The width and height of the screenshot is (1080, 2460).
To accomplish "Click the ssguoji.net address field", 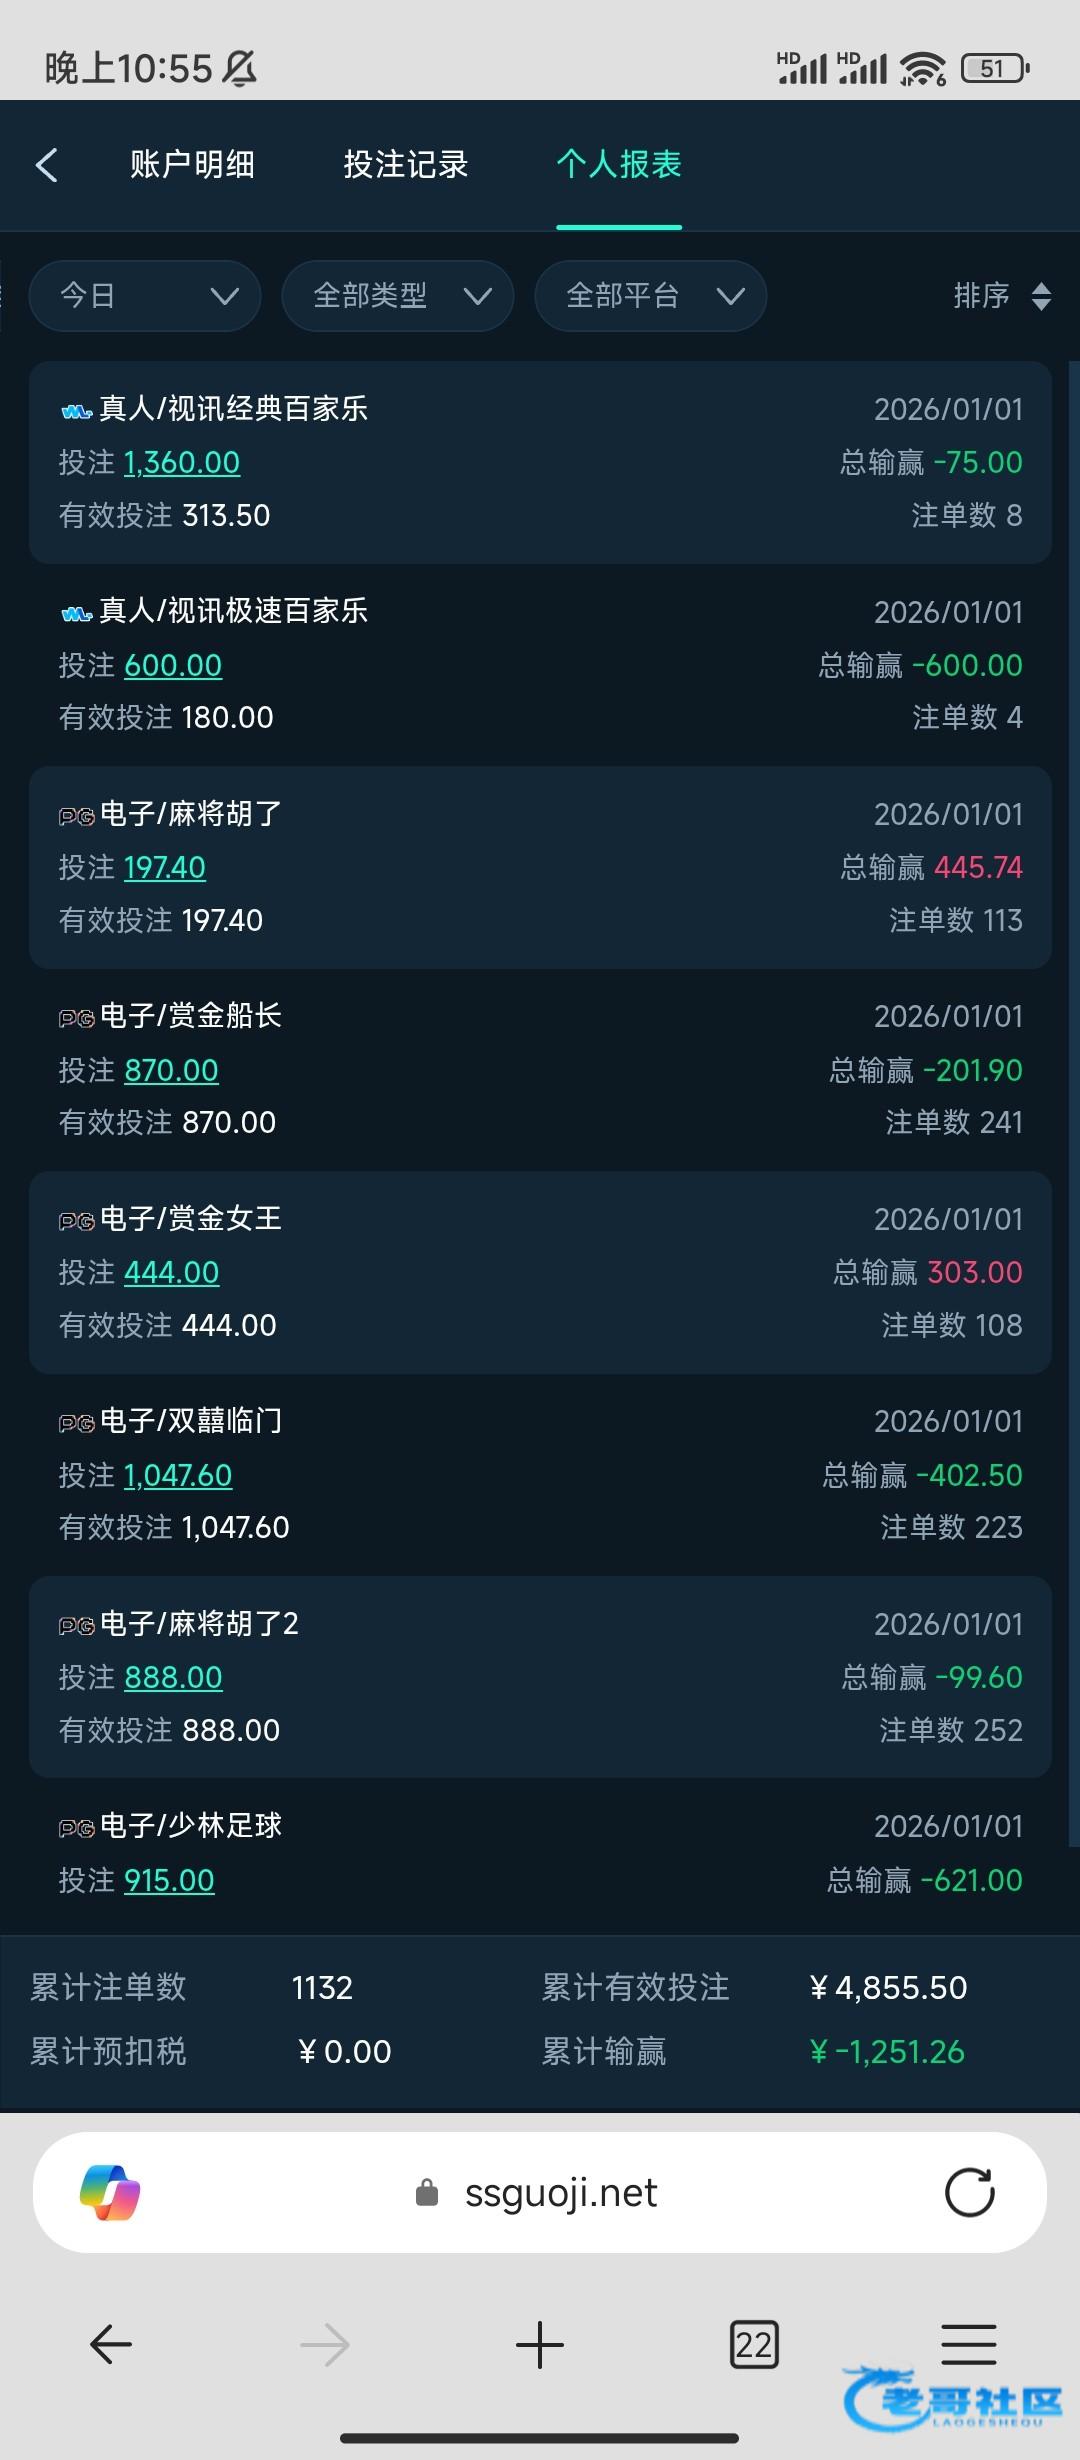I will (560, 2192).
